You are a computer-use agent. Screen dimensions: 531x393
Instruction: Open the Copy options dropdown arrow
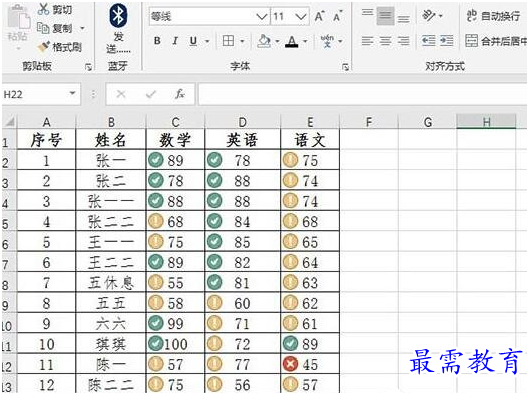[x=82, y=28]
